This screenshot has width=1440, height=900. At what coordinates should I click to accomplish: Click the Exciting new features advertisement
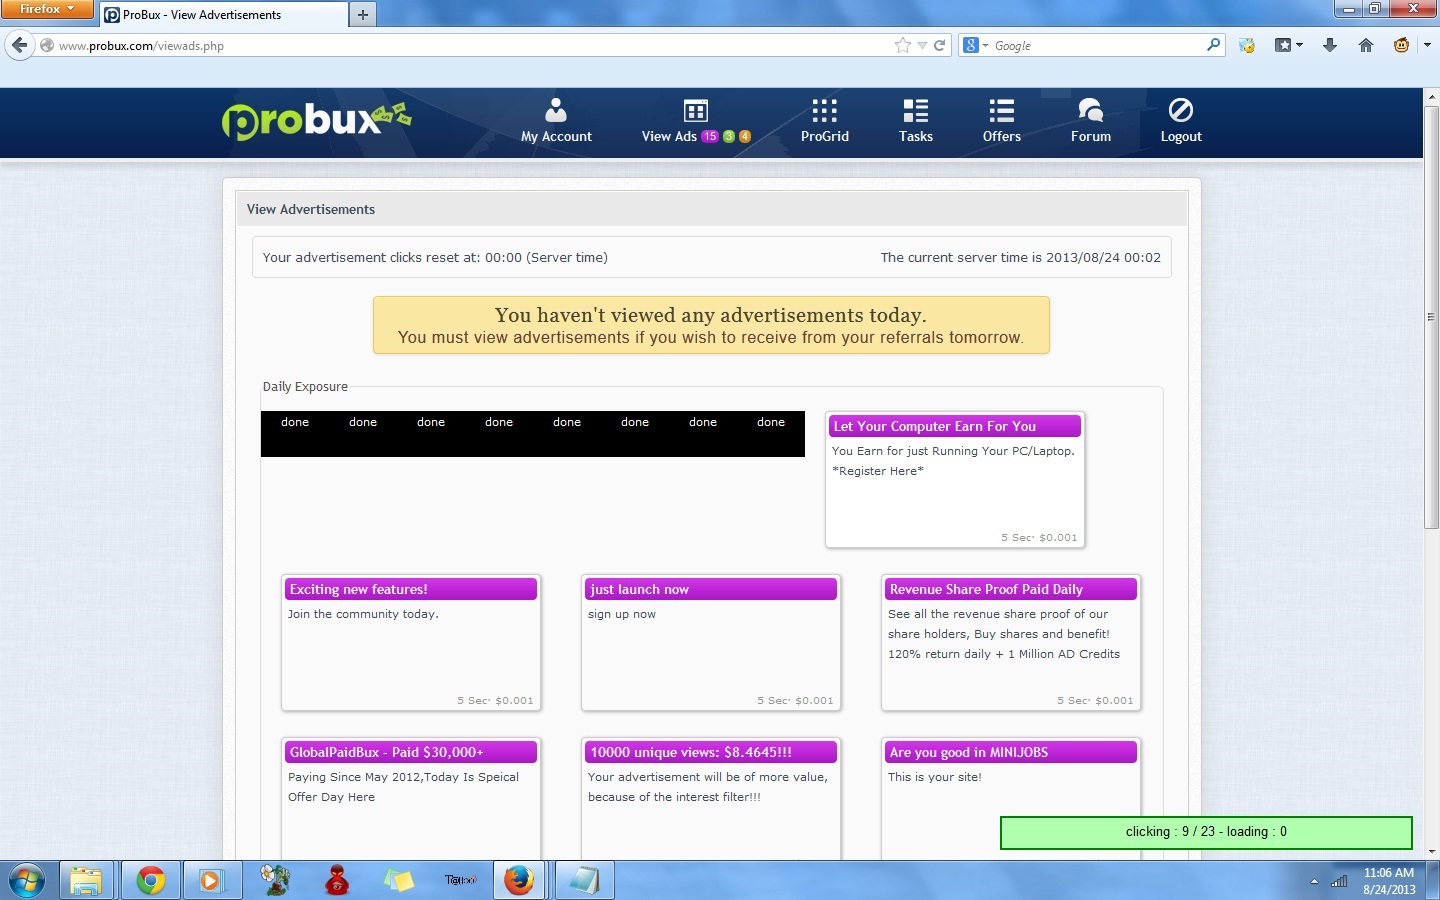tap(410, 589)
